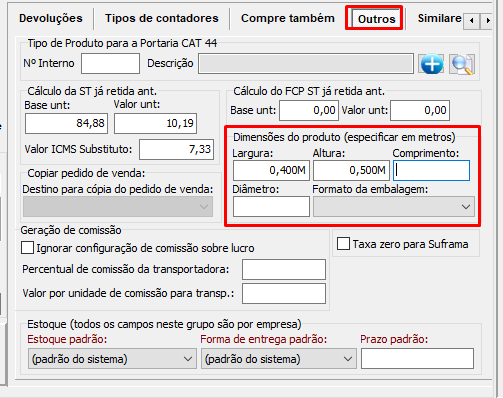The image size is (503, 398).
Task: Click the Altura field
Action: 351,170
